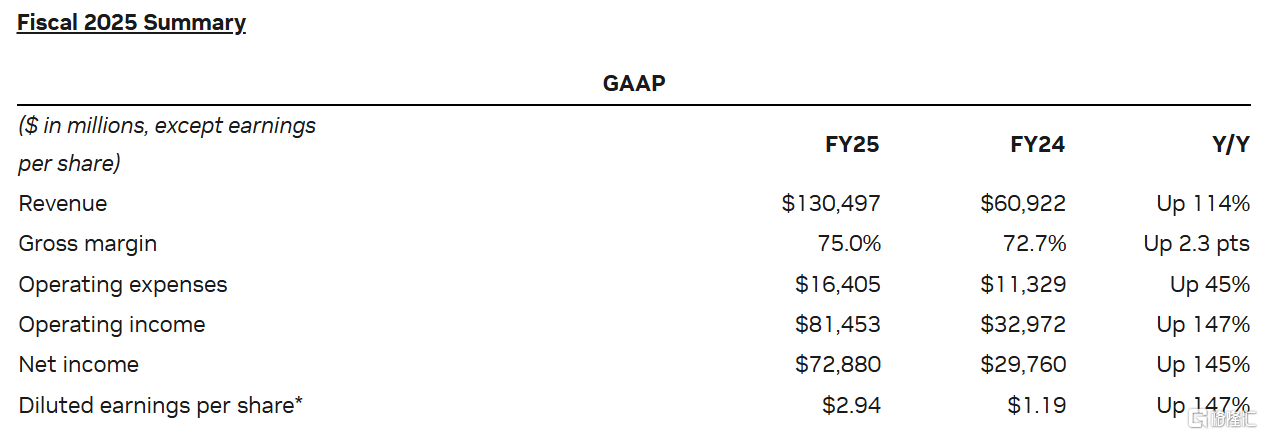Viewport: 1263px width, 435px height.
Task: Click the watermark logo icon at bottom right
Action: [x=1195, y=419]
